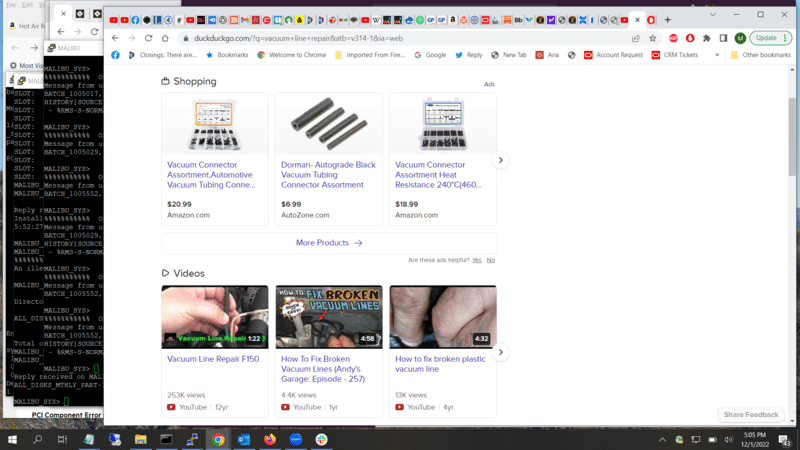The width and height of the screenshot is (800, 450).
Task: Open the CRM Tickets bookmark
Action: 674,55
